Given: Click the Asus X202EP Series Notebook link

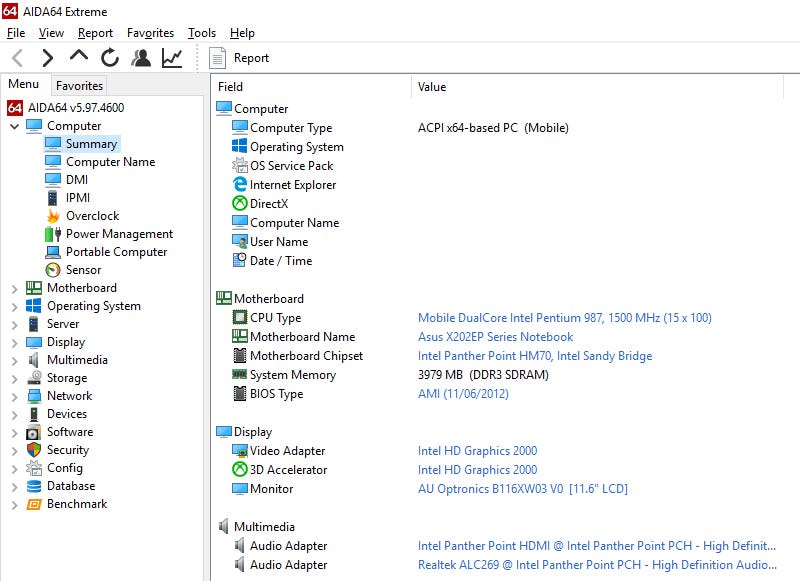Looking at the screenshot, I should coord(495,337).
